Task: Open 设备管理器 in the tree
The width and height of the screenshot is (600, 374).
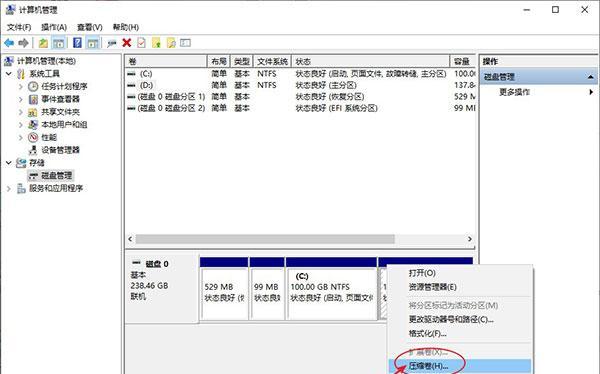Action: [x=60, y=150]
